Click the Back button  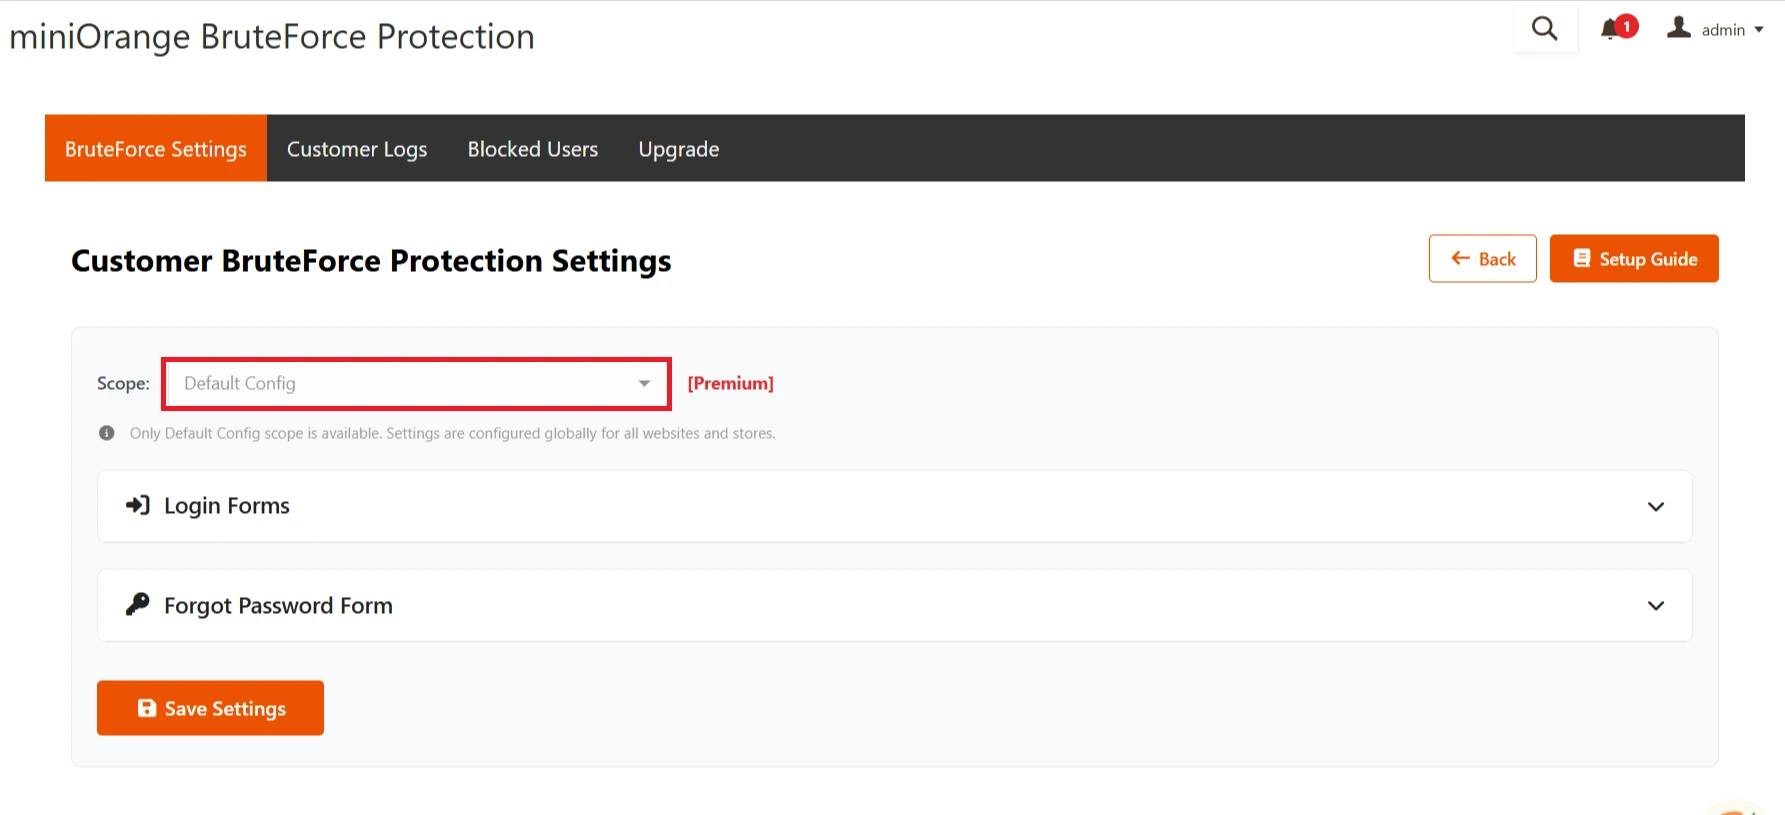click(1483, 259)
